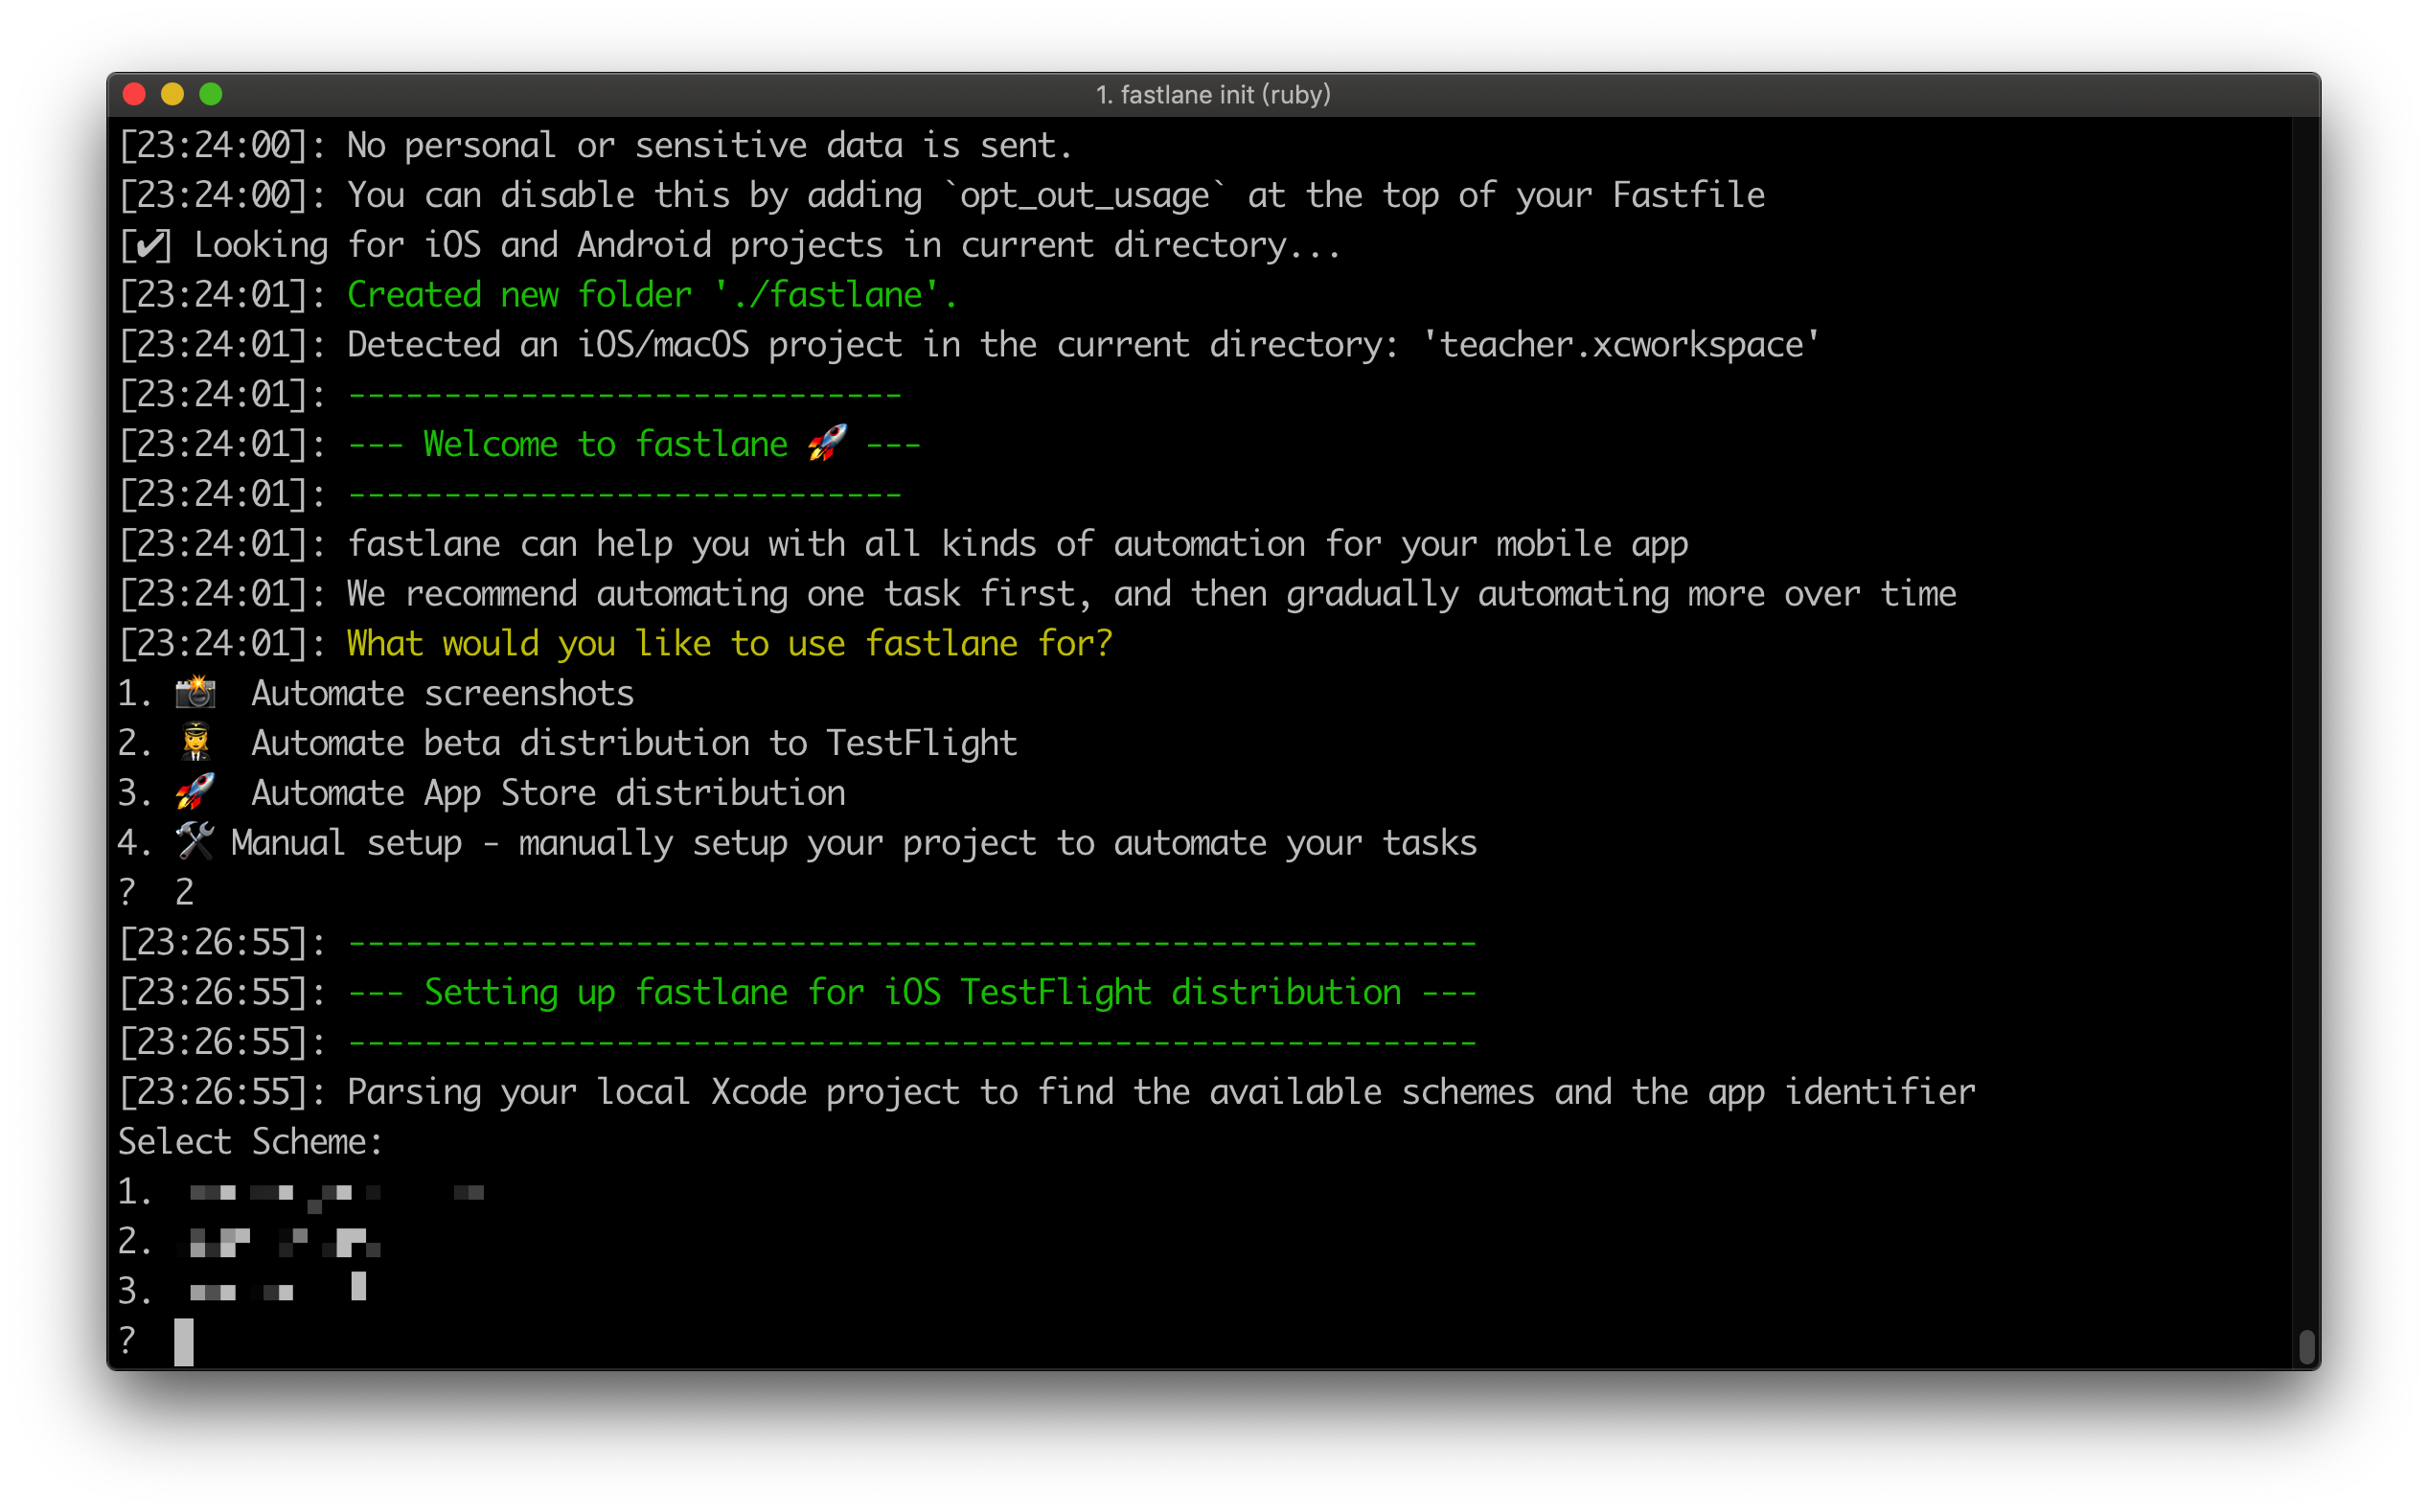
Task: Click 'We recommend automating one task first' line
Action: pos(1151,594)
